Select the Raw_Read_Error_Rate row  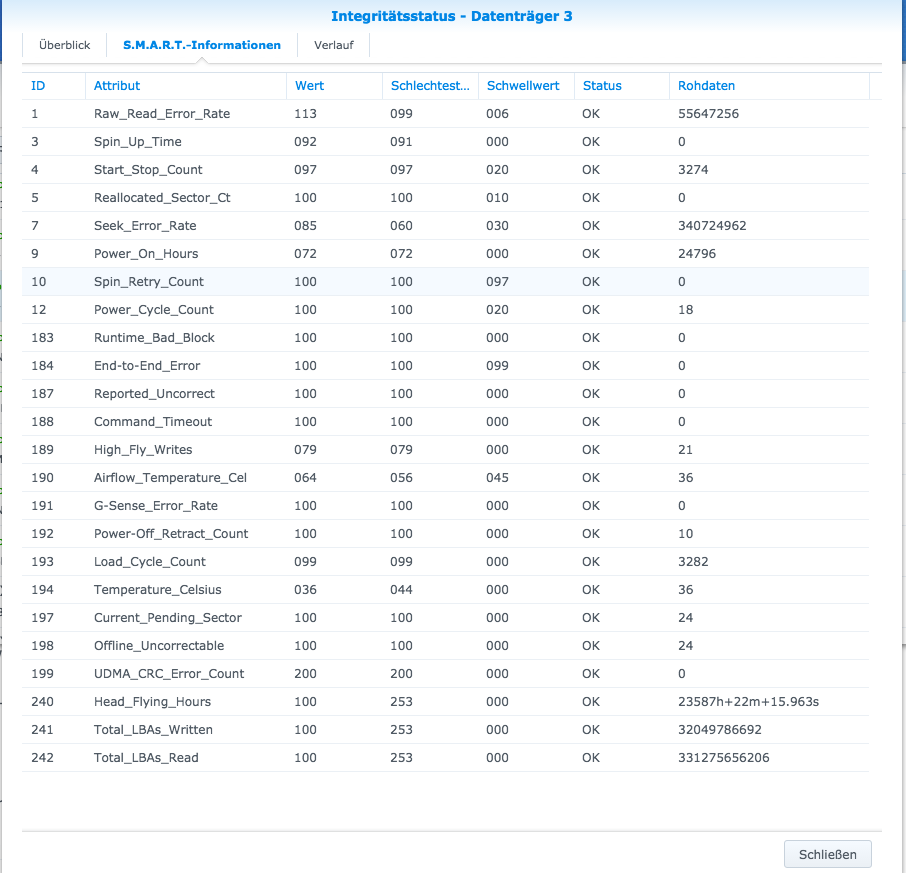pos(445,114)
